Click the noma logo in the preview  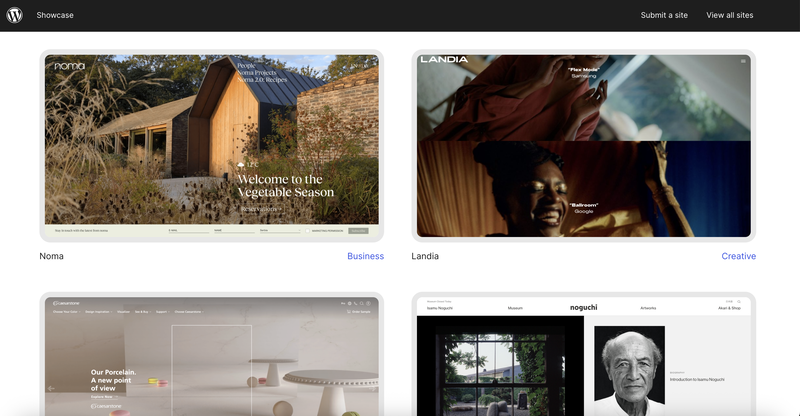(x=70, y=66)
